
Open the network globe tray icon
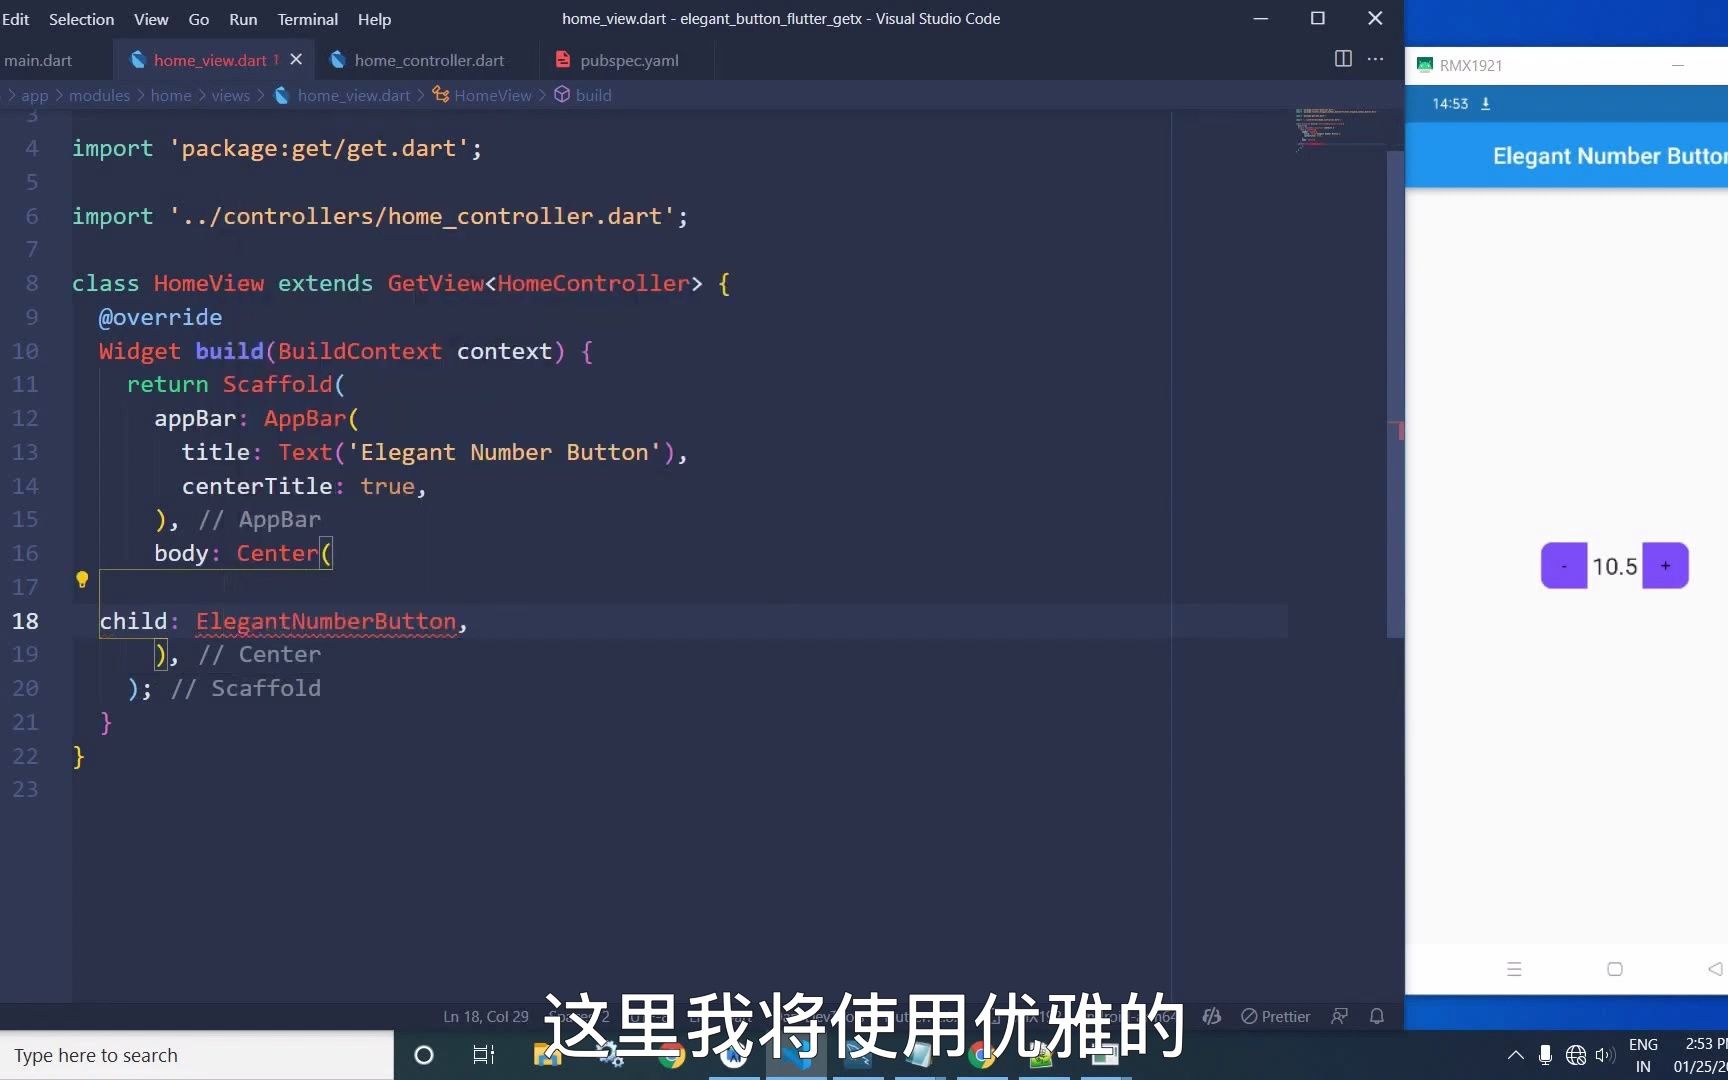click(x=1576, y=1055)
